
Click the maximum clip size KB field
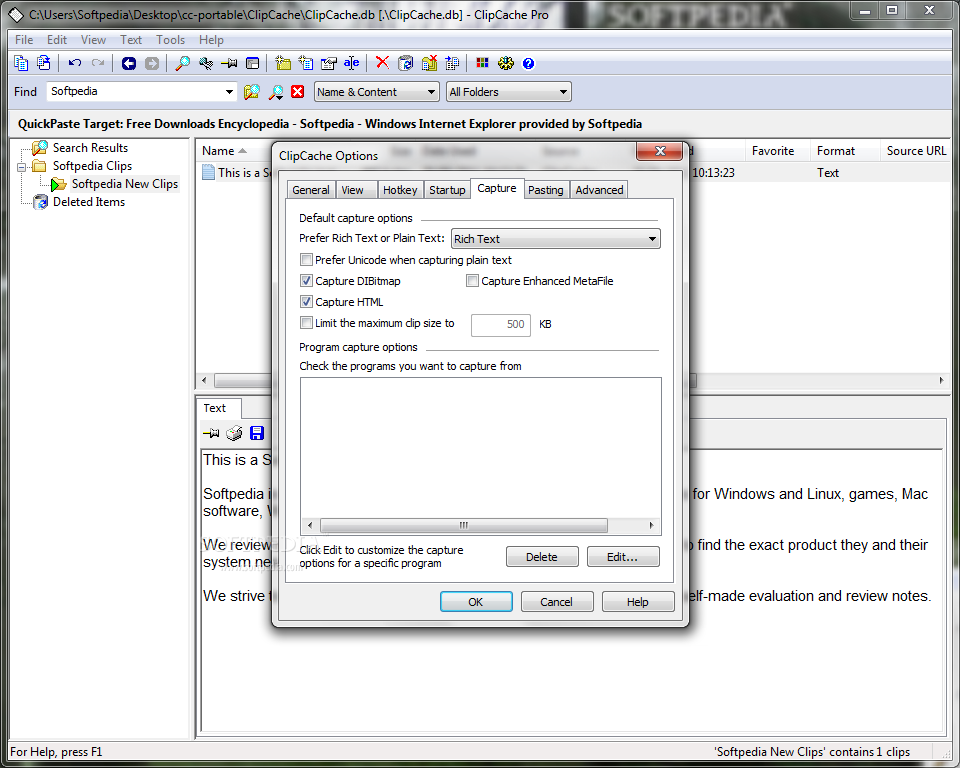500,324
